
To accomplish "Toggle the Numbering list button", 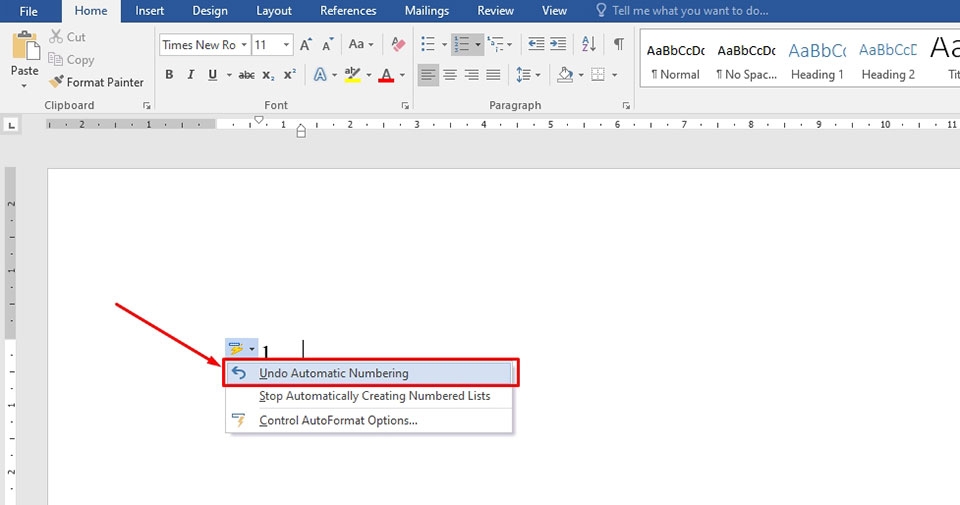I will (462, 44).
